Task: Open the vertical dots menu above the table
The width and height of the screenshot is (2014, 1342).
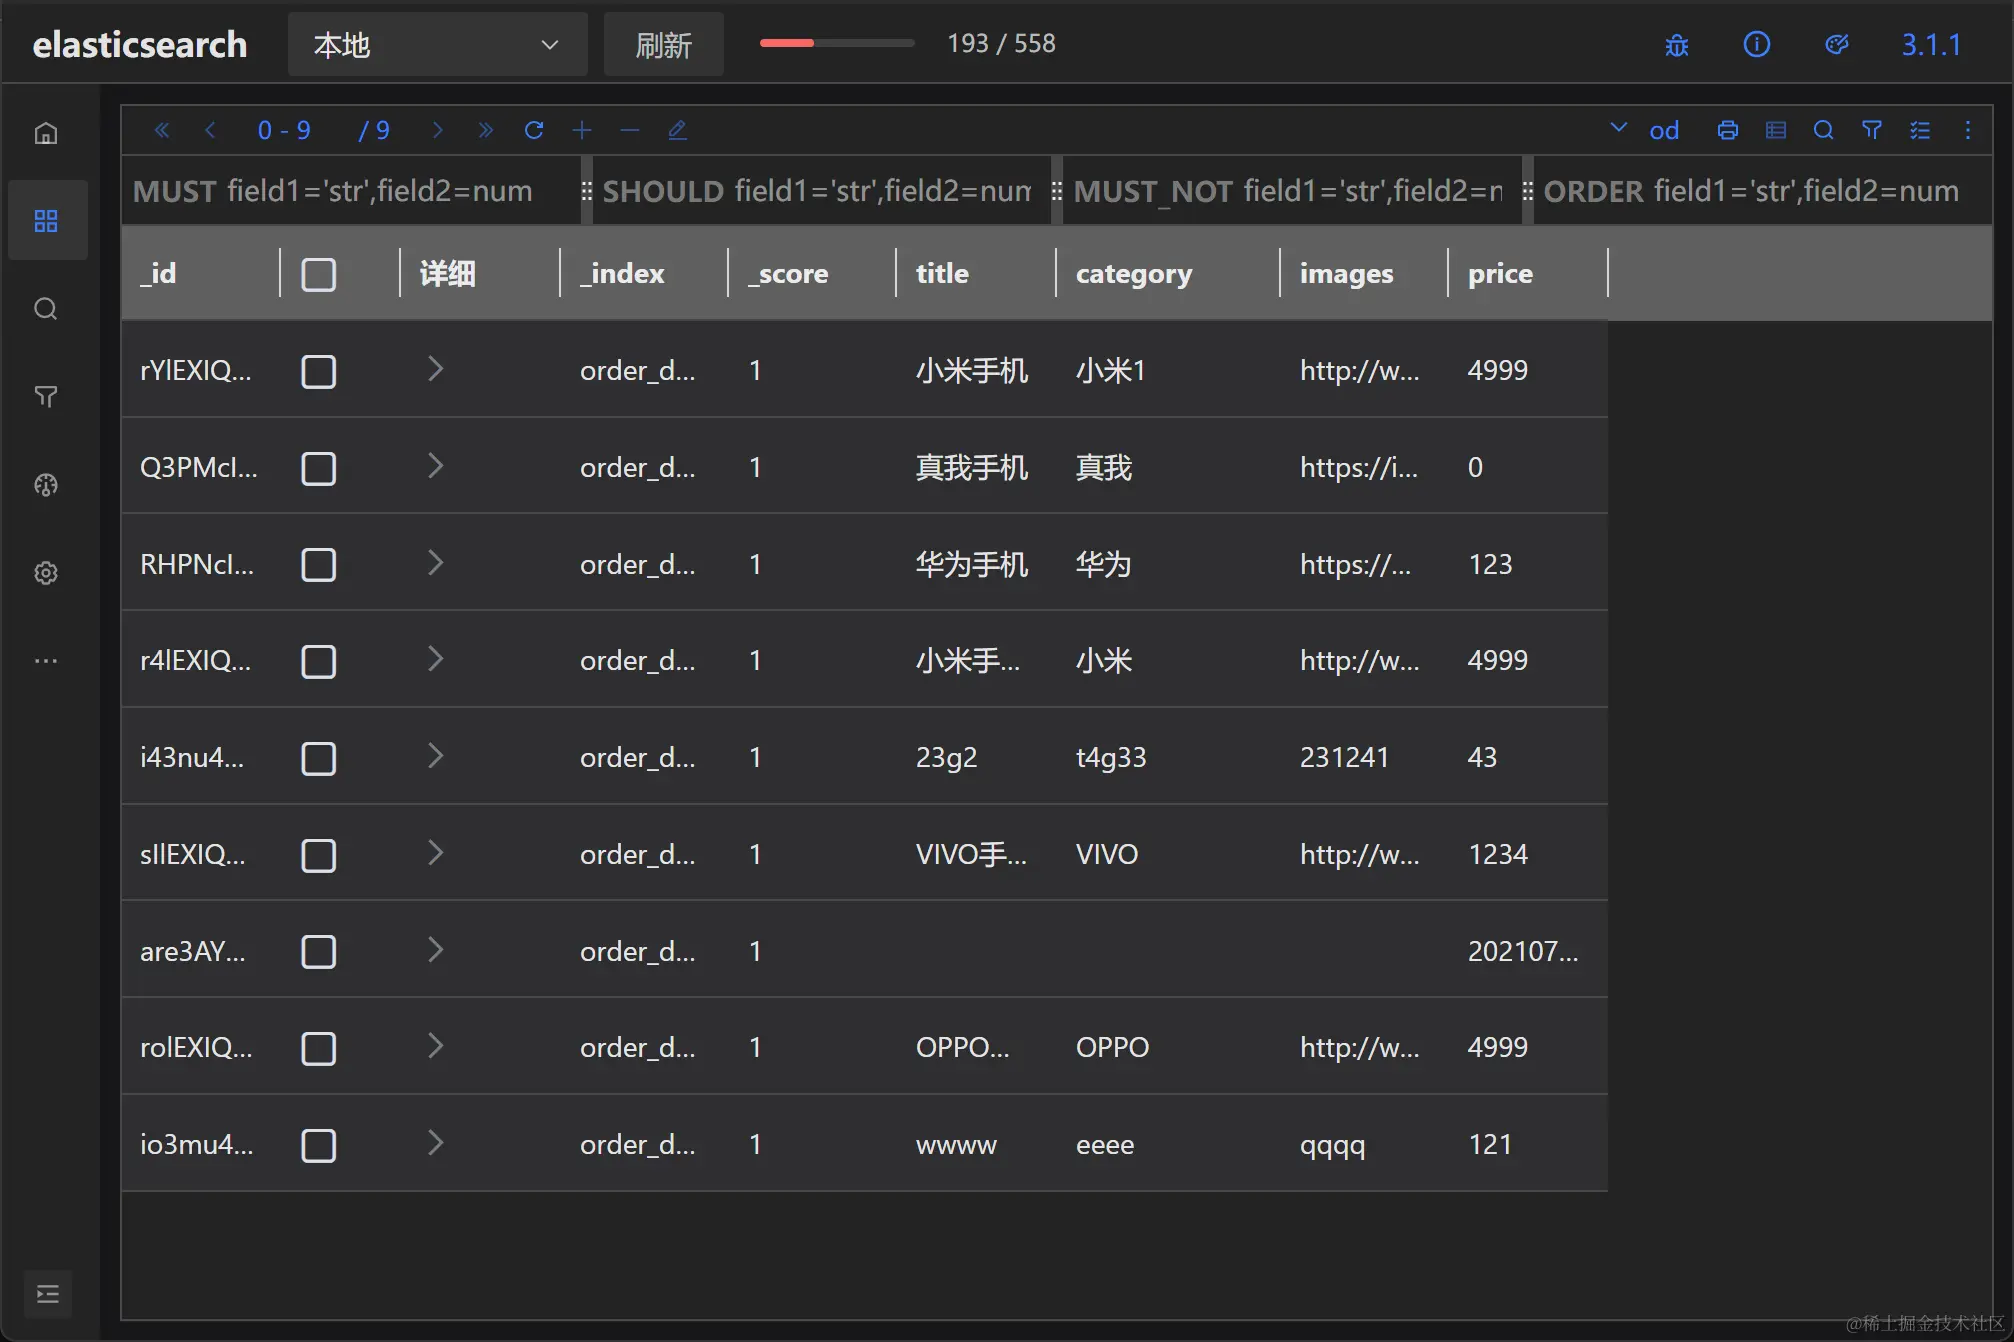Action: coord(1967,130)
